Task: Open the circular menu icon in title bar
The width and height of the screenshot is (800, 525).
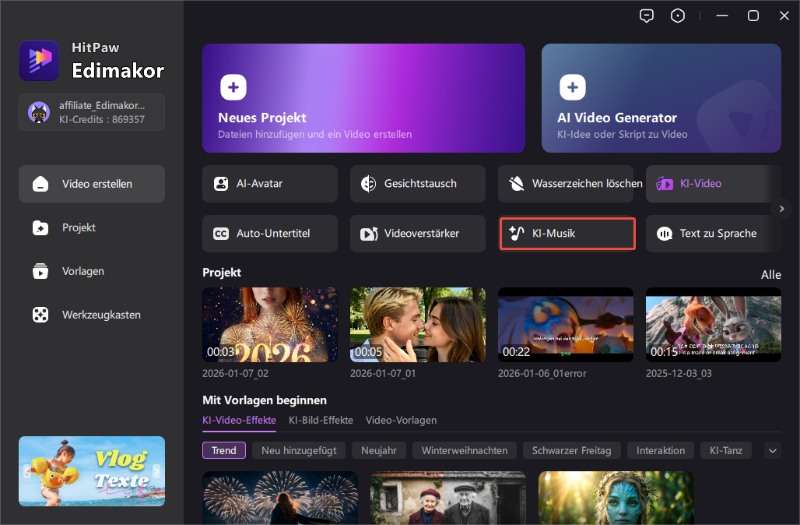Action: tap(679, 15)
